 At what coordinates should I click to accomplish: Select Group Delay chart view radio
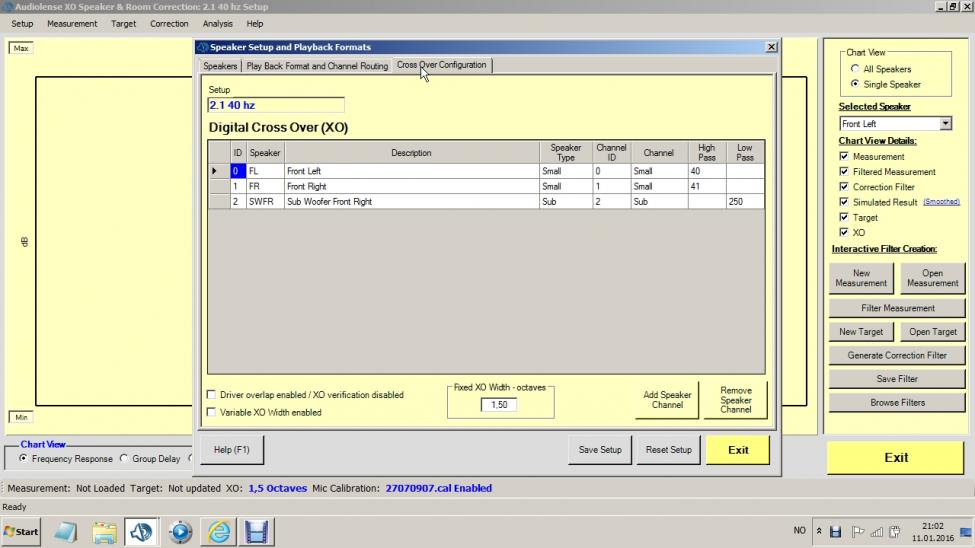[124, 458]
